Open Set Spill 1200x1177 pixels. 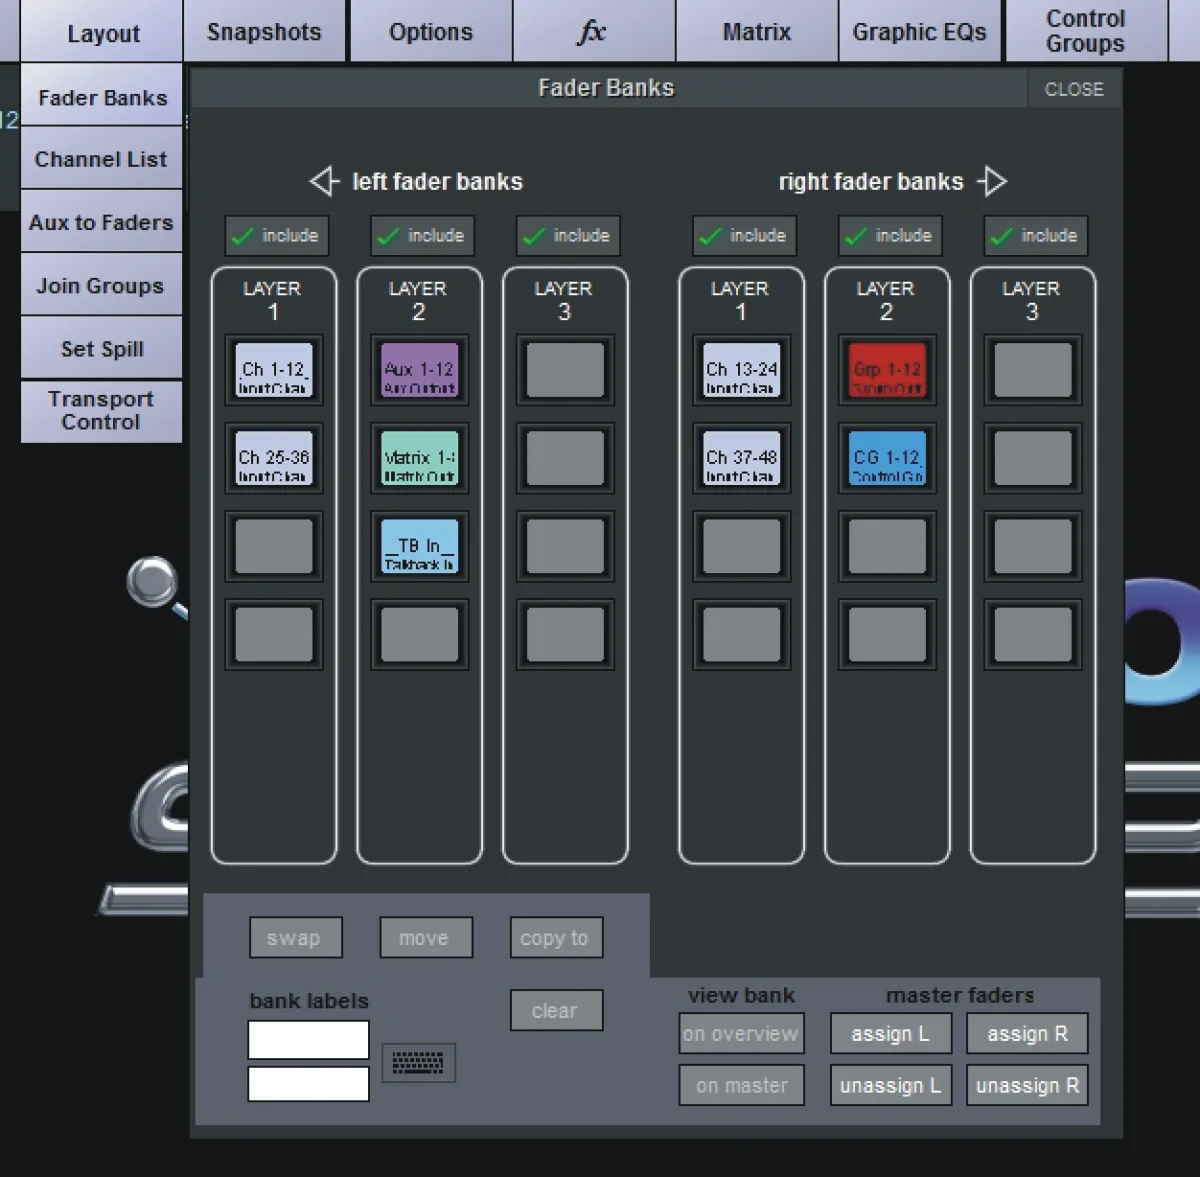click(x=102, y=348)
